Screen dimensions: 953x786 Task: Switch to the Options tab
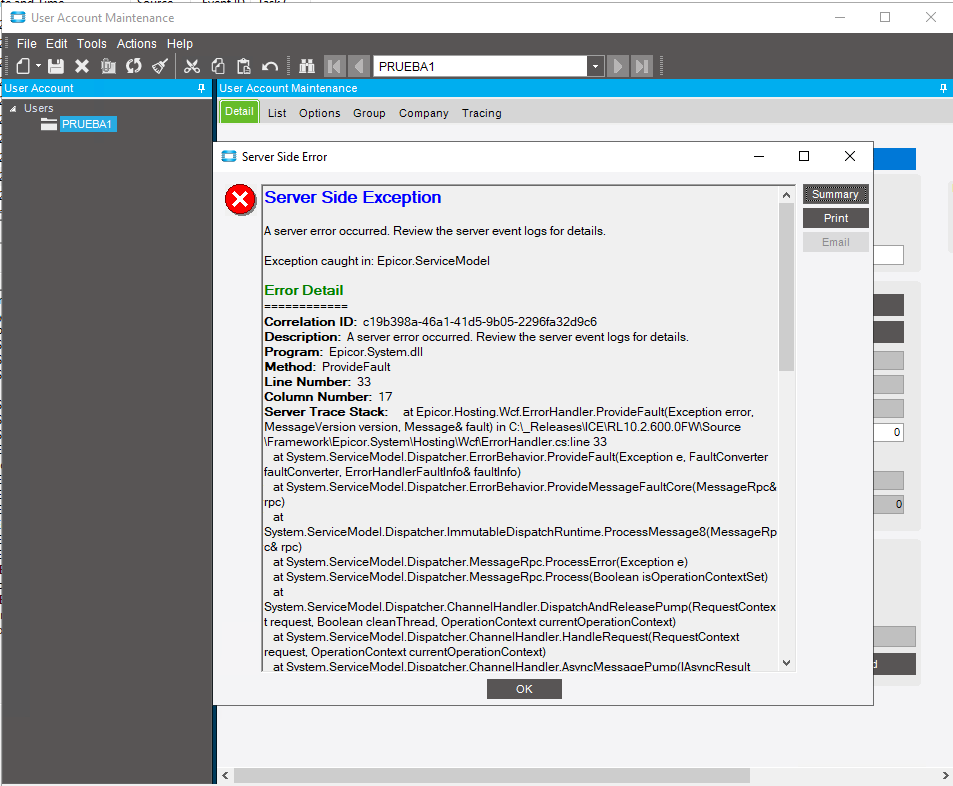[320, 113]
